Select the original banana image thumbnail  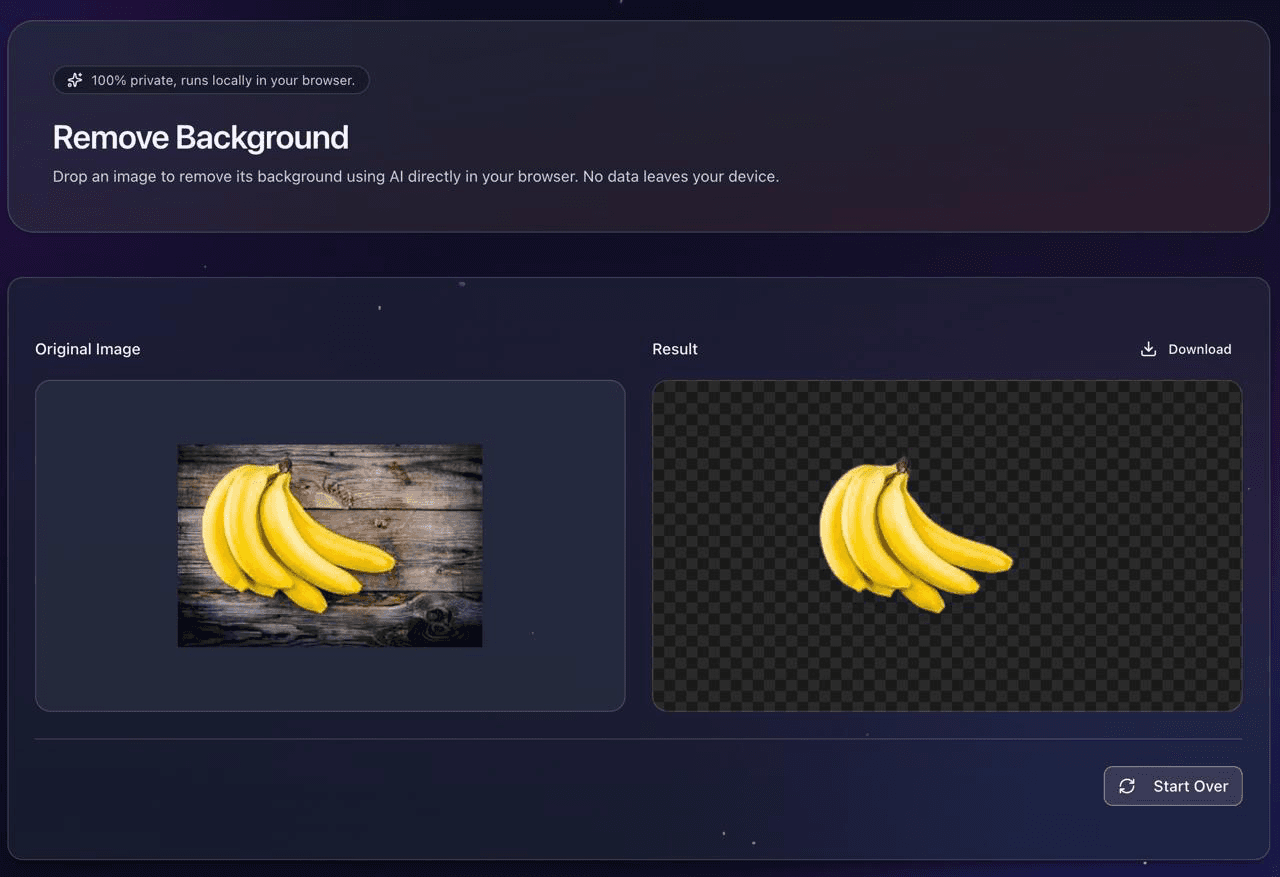pos(330,545)
